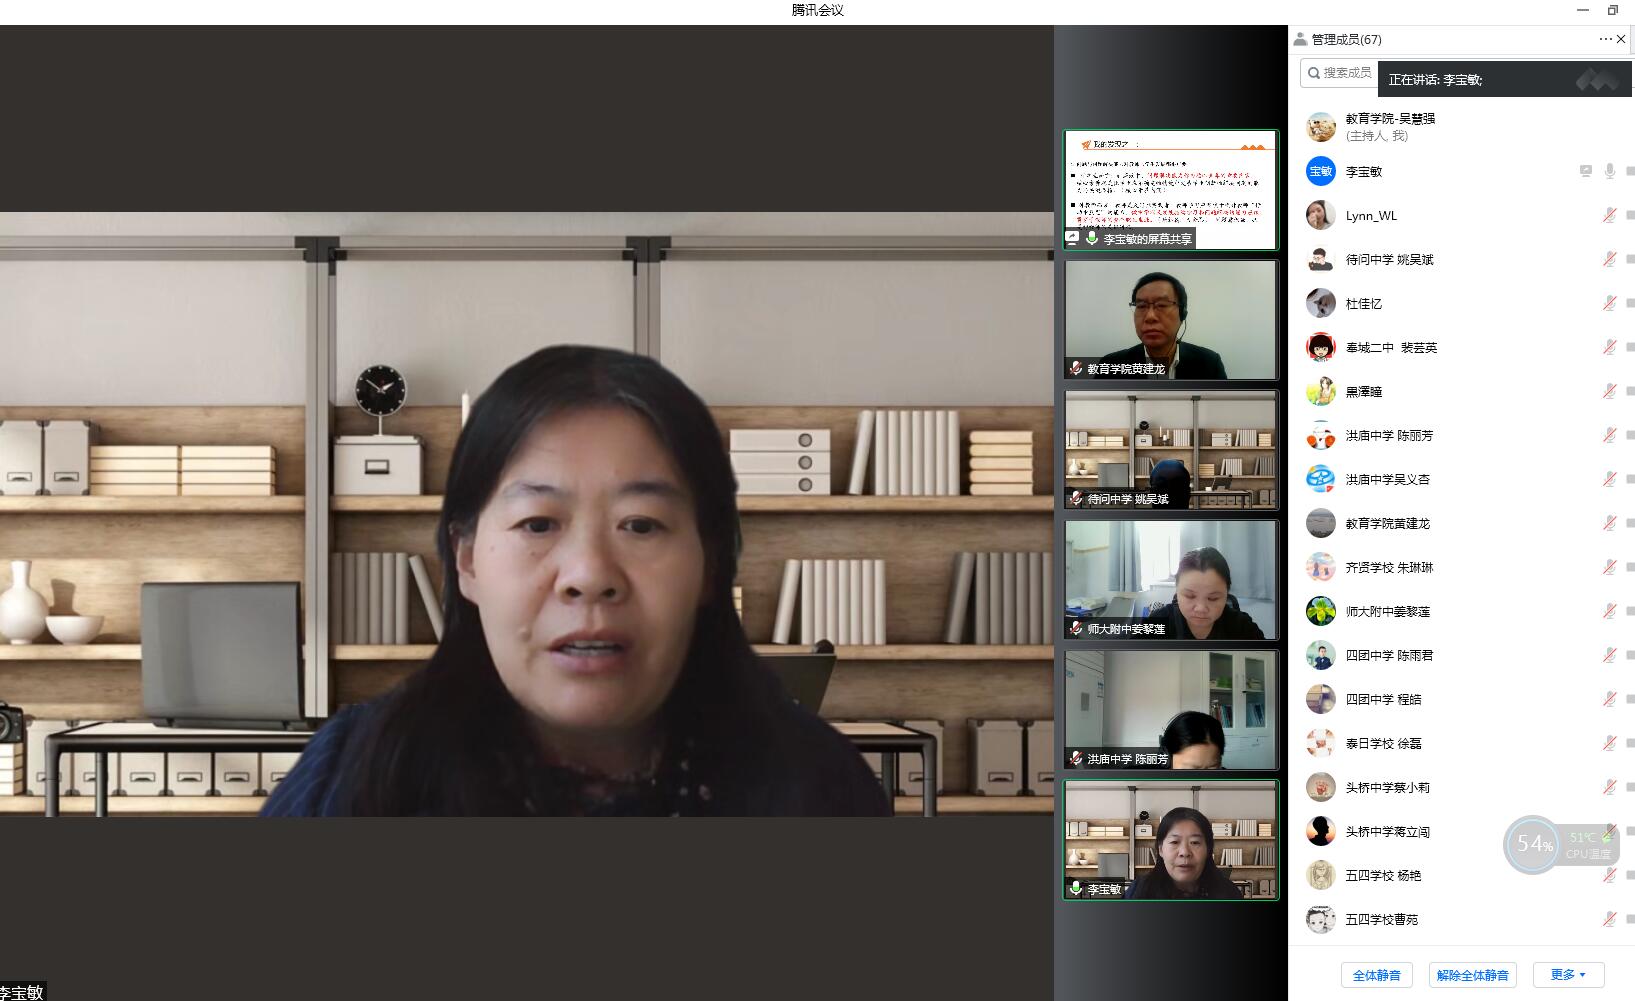Click the avatar next to 杜佳亿

(x=1321, y=303)
